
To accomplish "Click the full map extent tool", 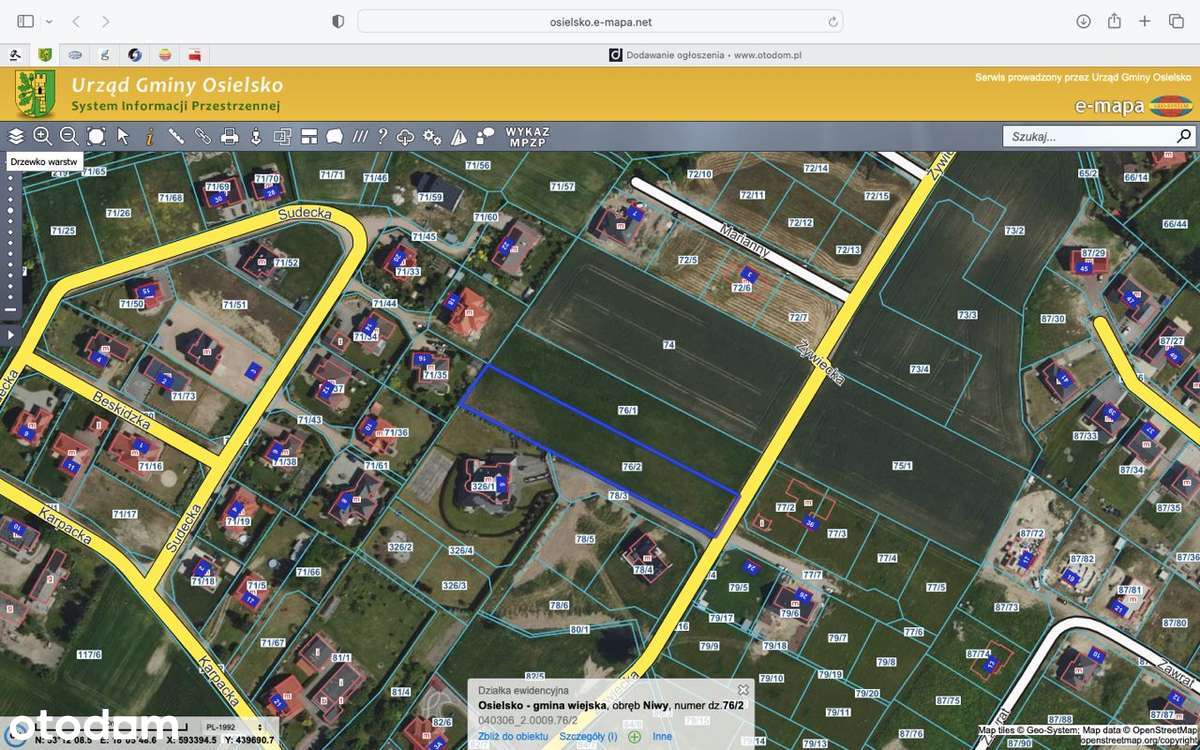I will 96,136.
